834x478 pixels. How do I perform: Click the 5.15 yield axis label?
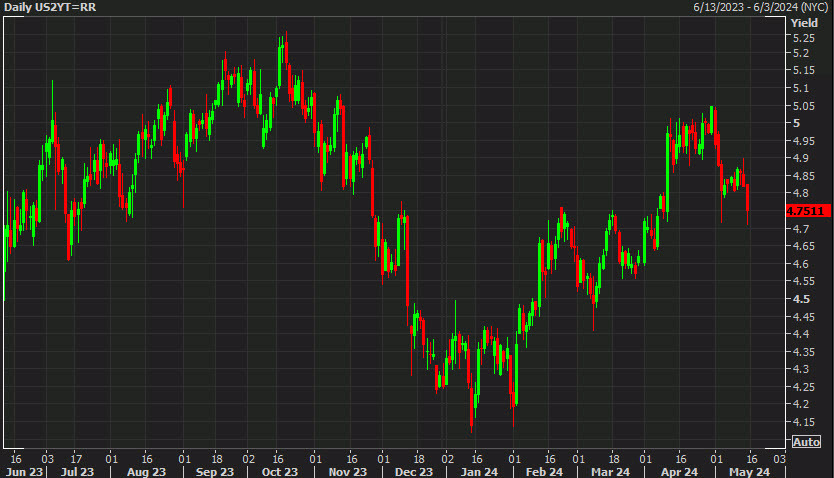pyautogui.click(x=803, y=70)
